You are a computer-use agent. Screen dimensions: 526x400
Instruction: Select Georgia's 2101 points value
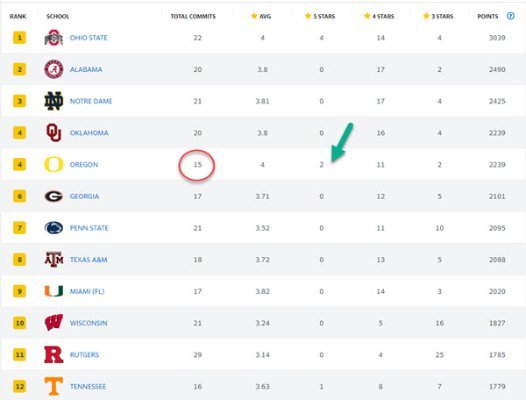497,196
